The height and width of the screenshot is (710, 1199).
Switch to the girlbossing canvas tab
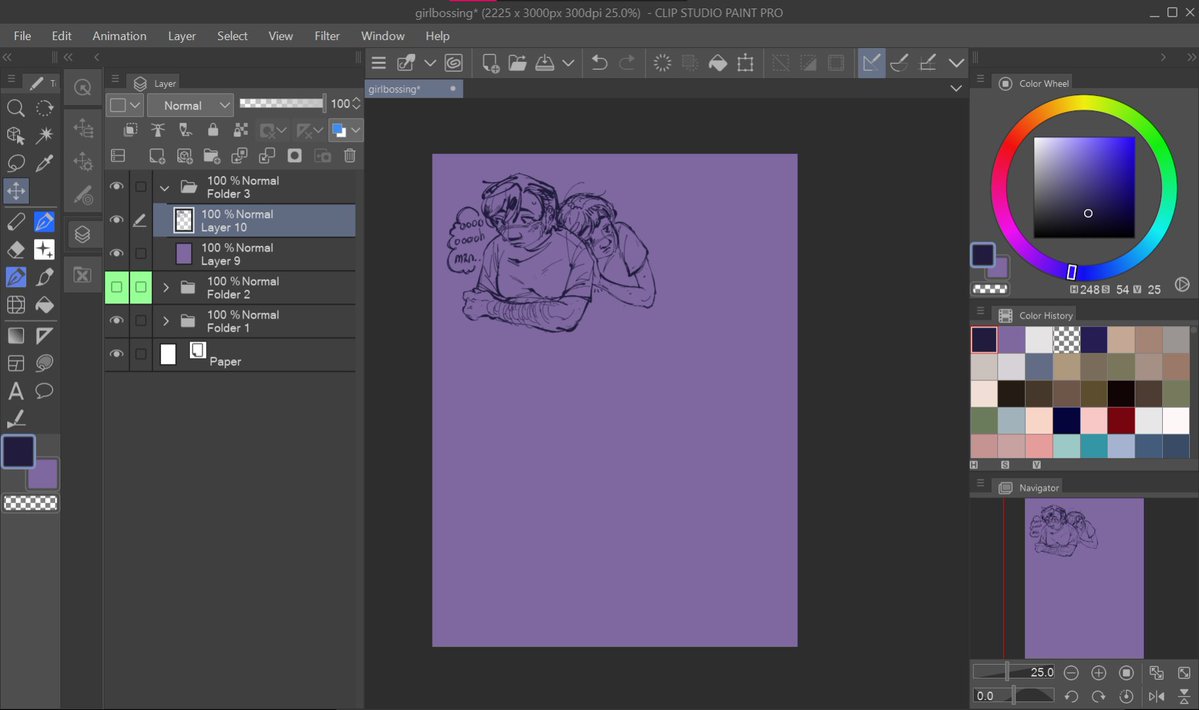[x=413, y=89]
